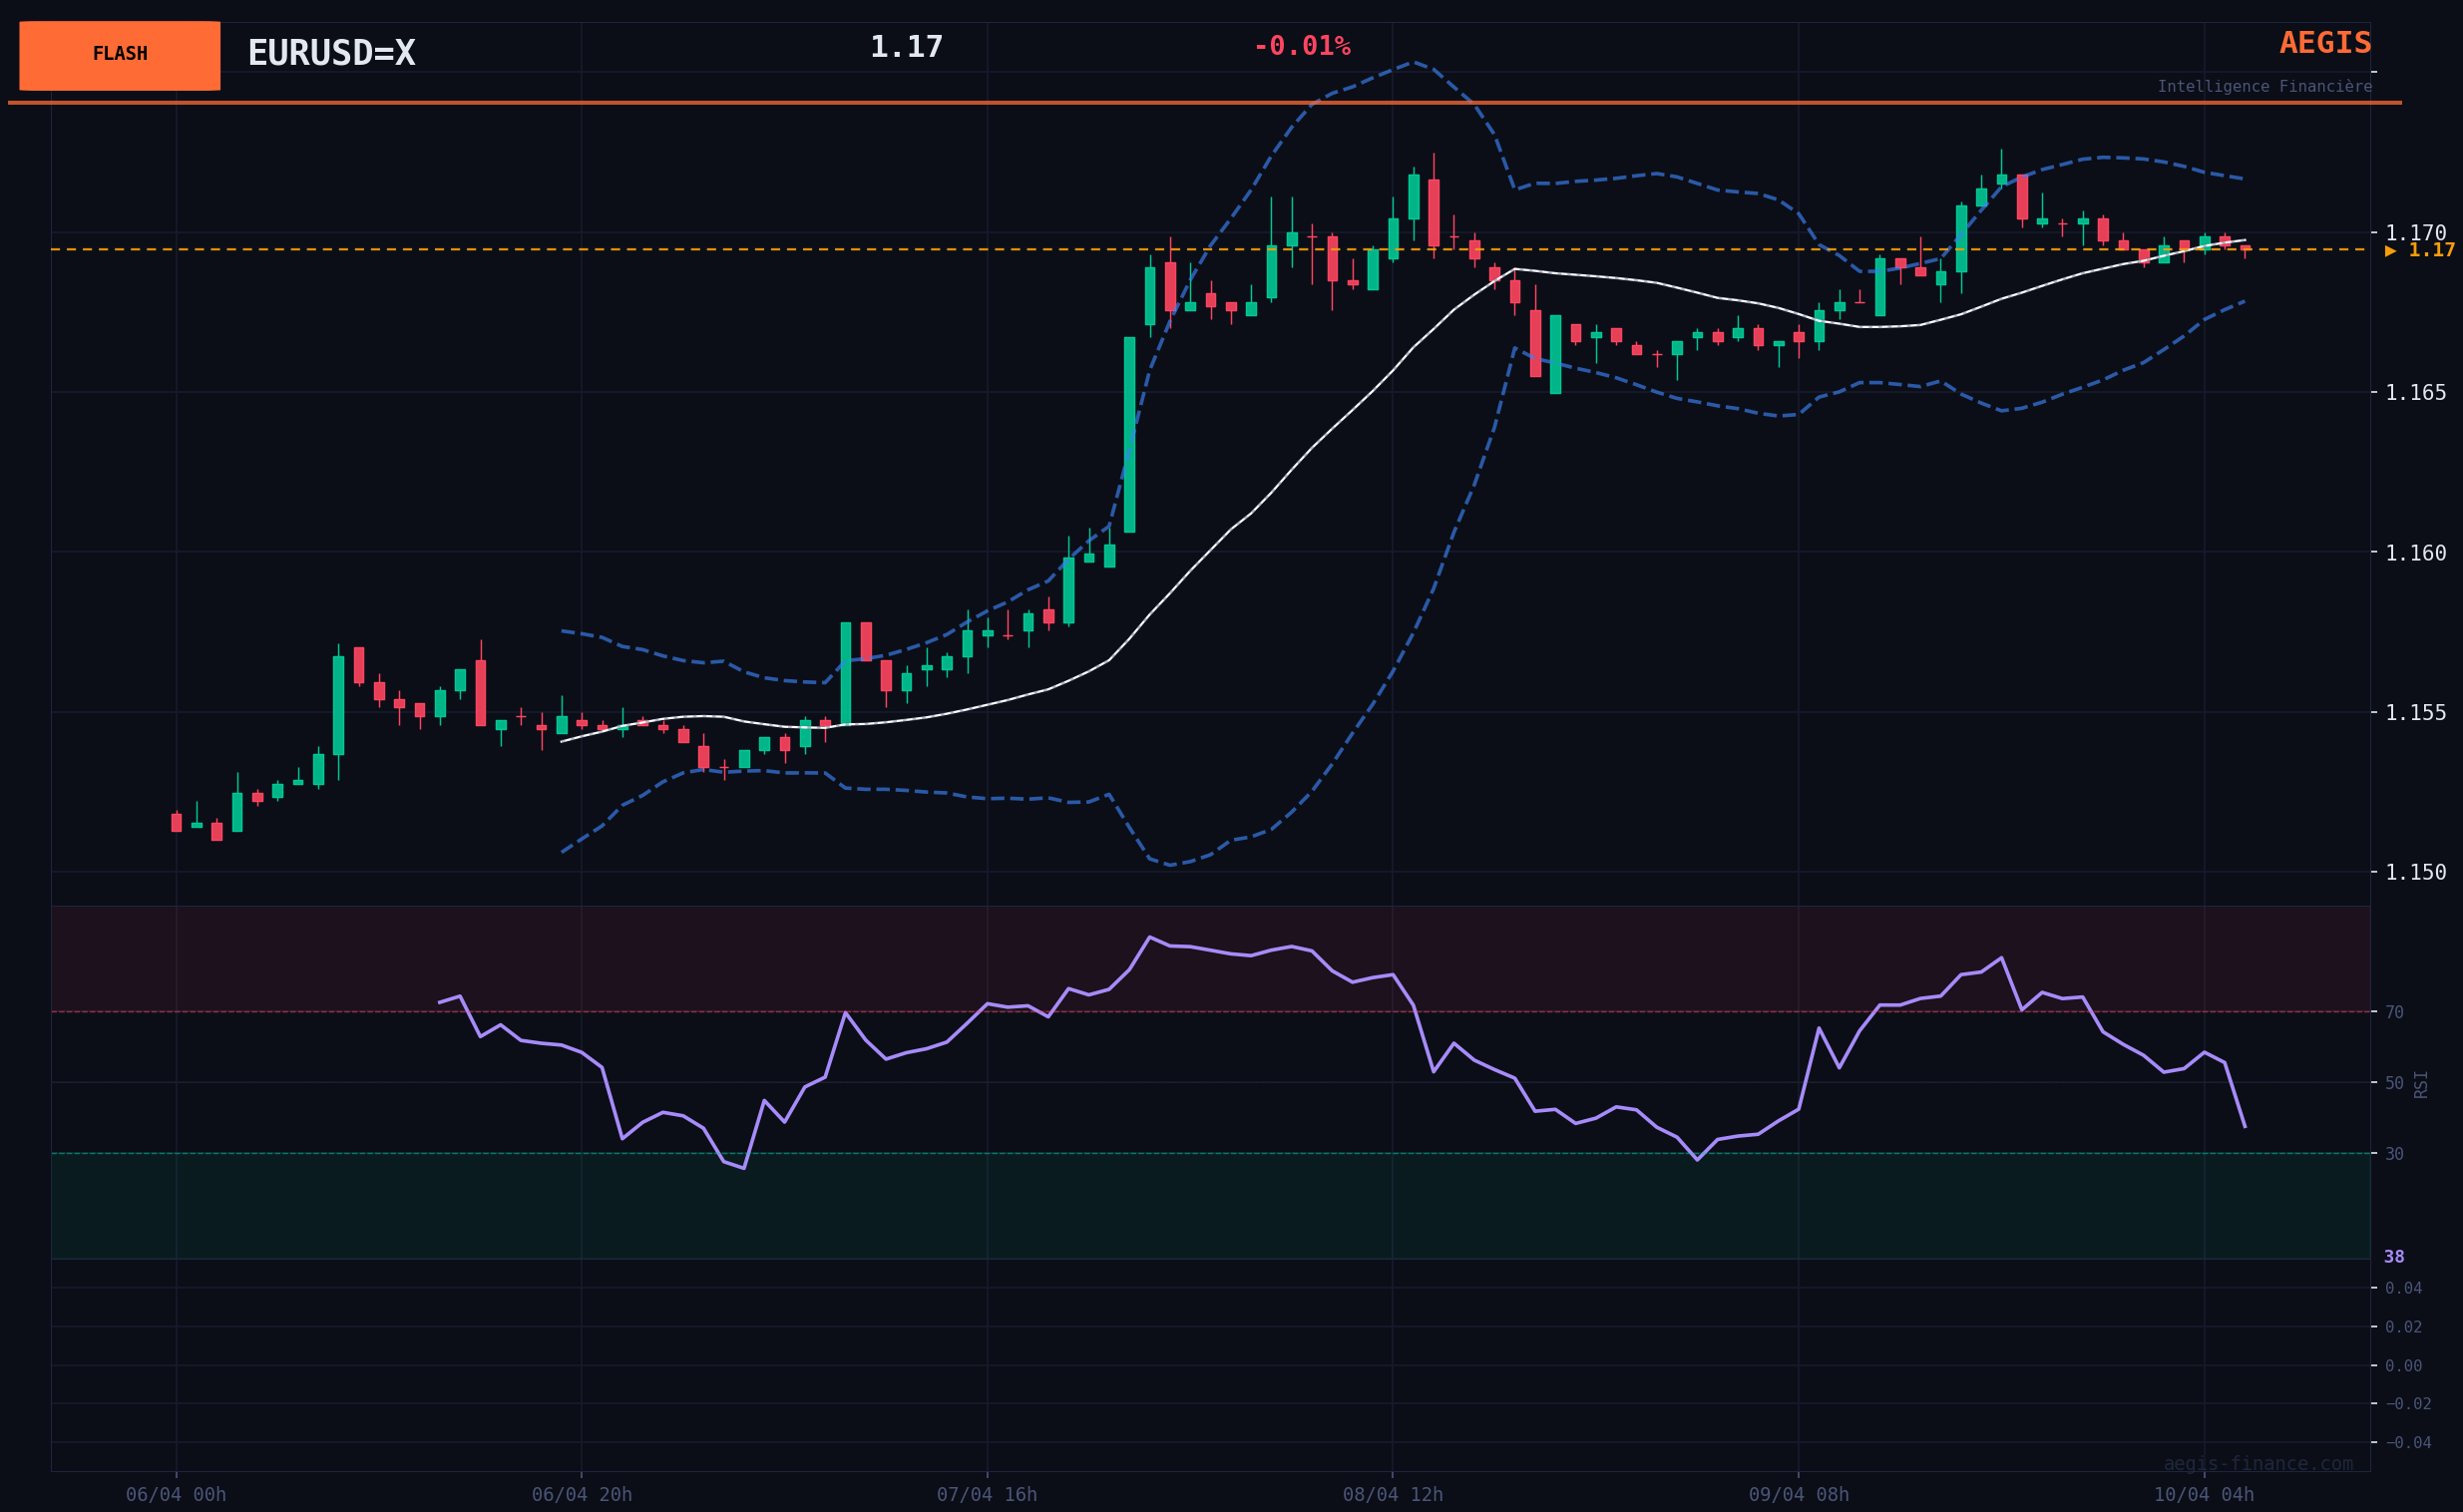2463x1512 pixels.
Task: Click the RSI 70 overbought level label
Action: click(x=2394, y=1012)
